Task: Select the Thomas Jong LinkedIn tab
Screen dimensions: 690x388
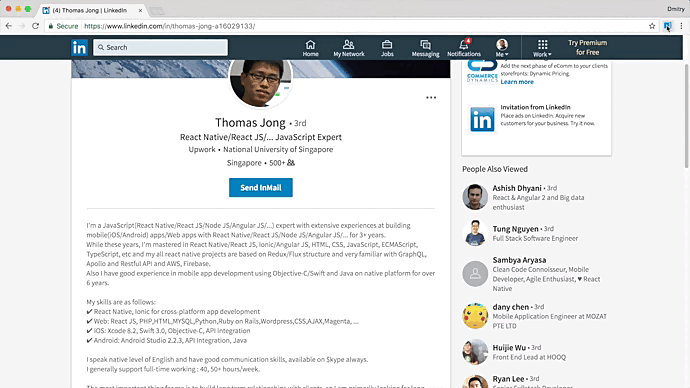Action: (90, 10)
